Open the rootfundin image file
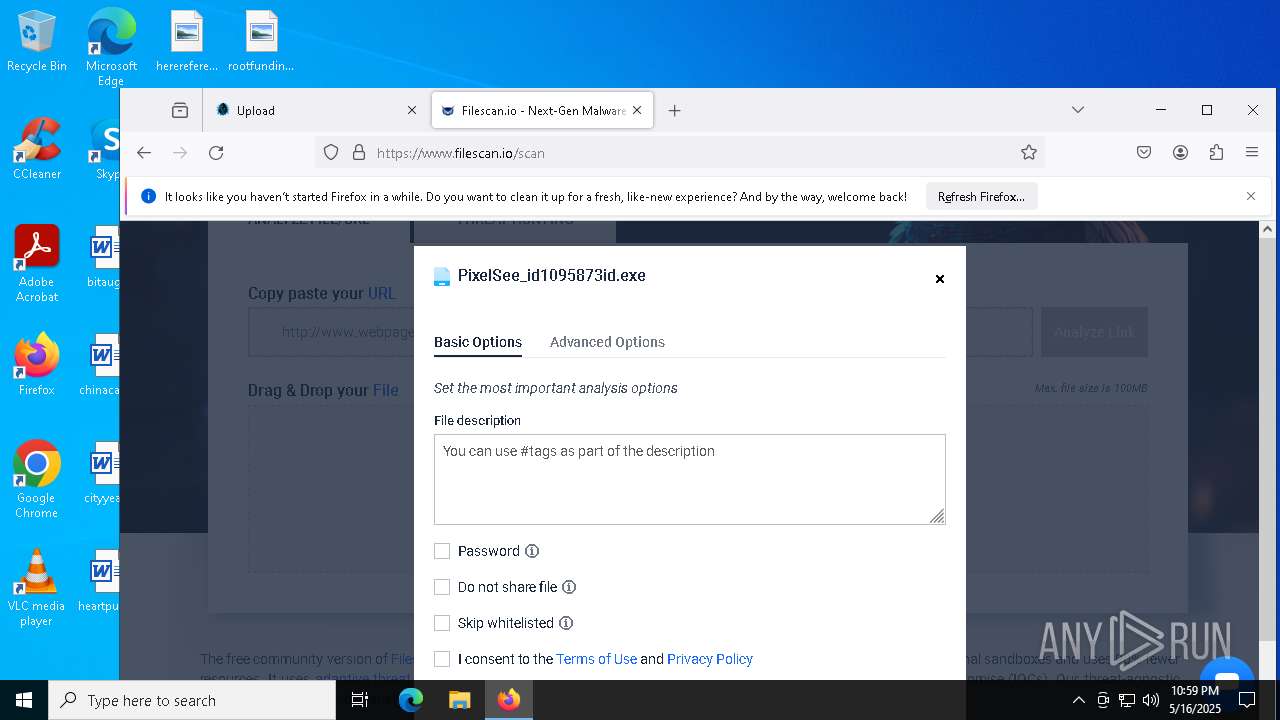This screenshot has width=1280, height=720. coord(261,42)
